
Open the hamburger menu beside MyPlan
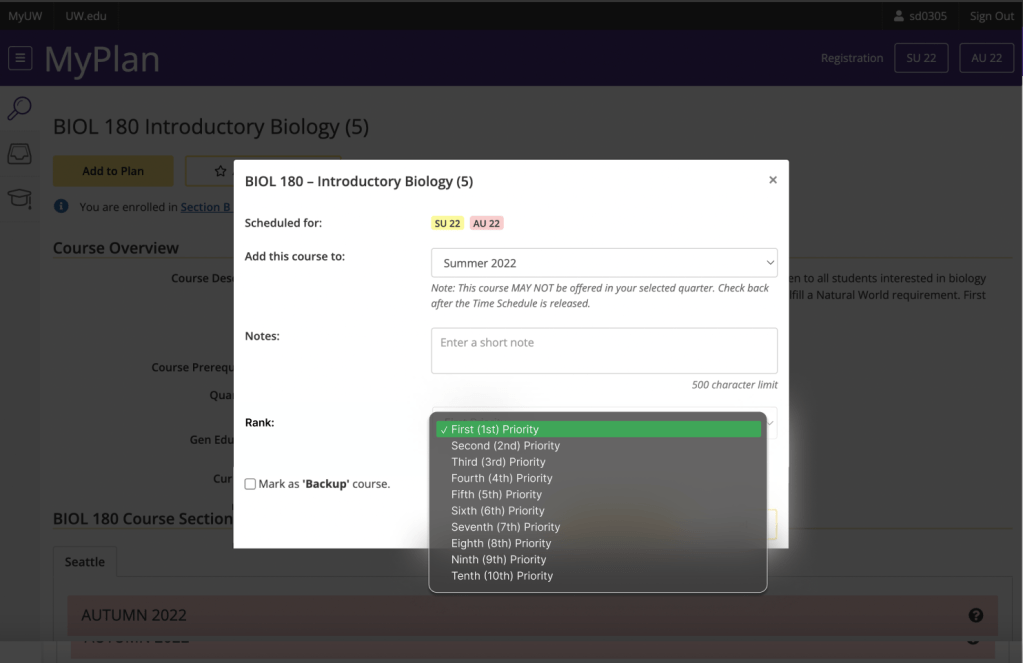[20, 58]
